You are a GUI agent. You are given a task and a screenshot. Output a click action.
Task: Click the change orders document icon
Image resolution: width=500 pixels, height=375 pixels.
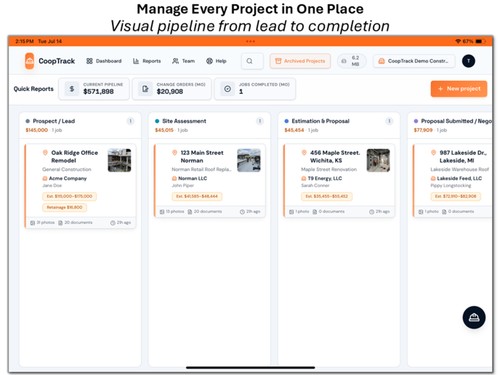point(145,89)
